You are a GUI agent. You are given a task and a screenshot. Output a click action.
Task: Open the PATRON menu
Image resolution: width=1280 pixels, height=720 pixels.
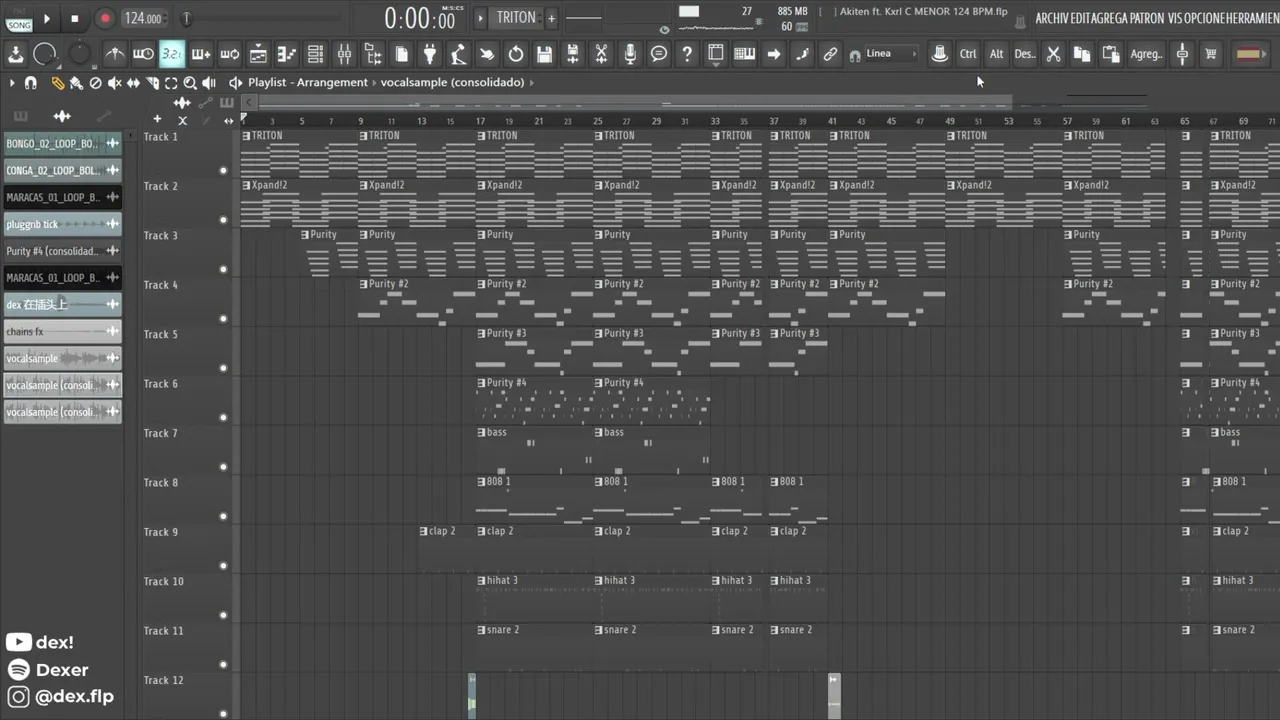(1148, 18)
